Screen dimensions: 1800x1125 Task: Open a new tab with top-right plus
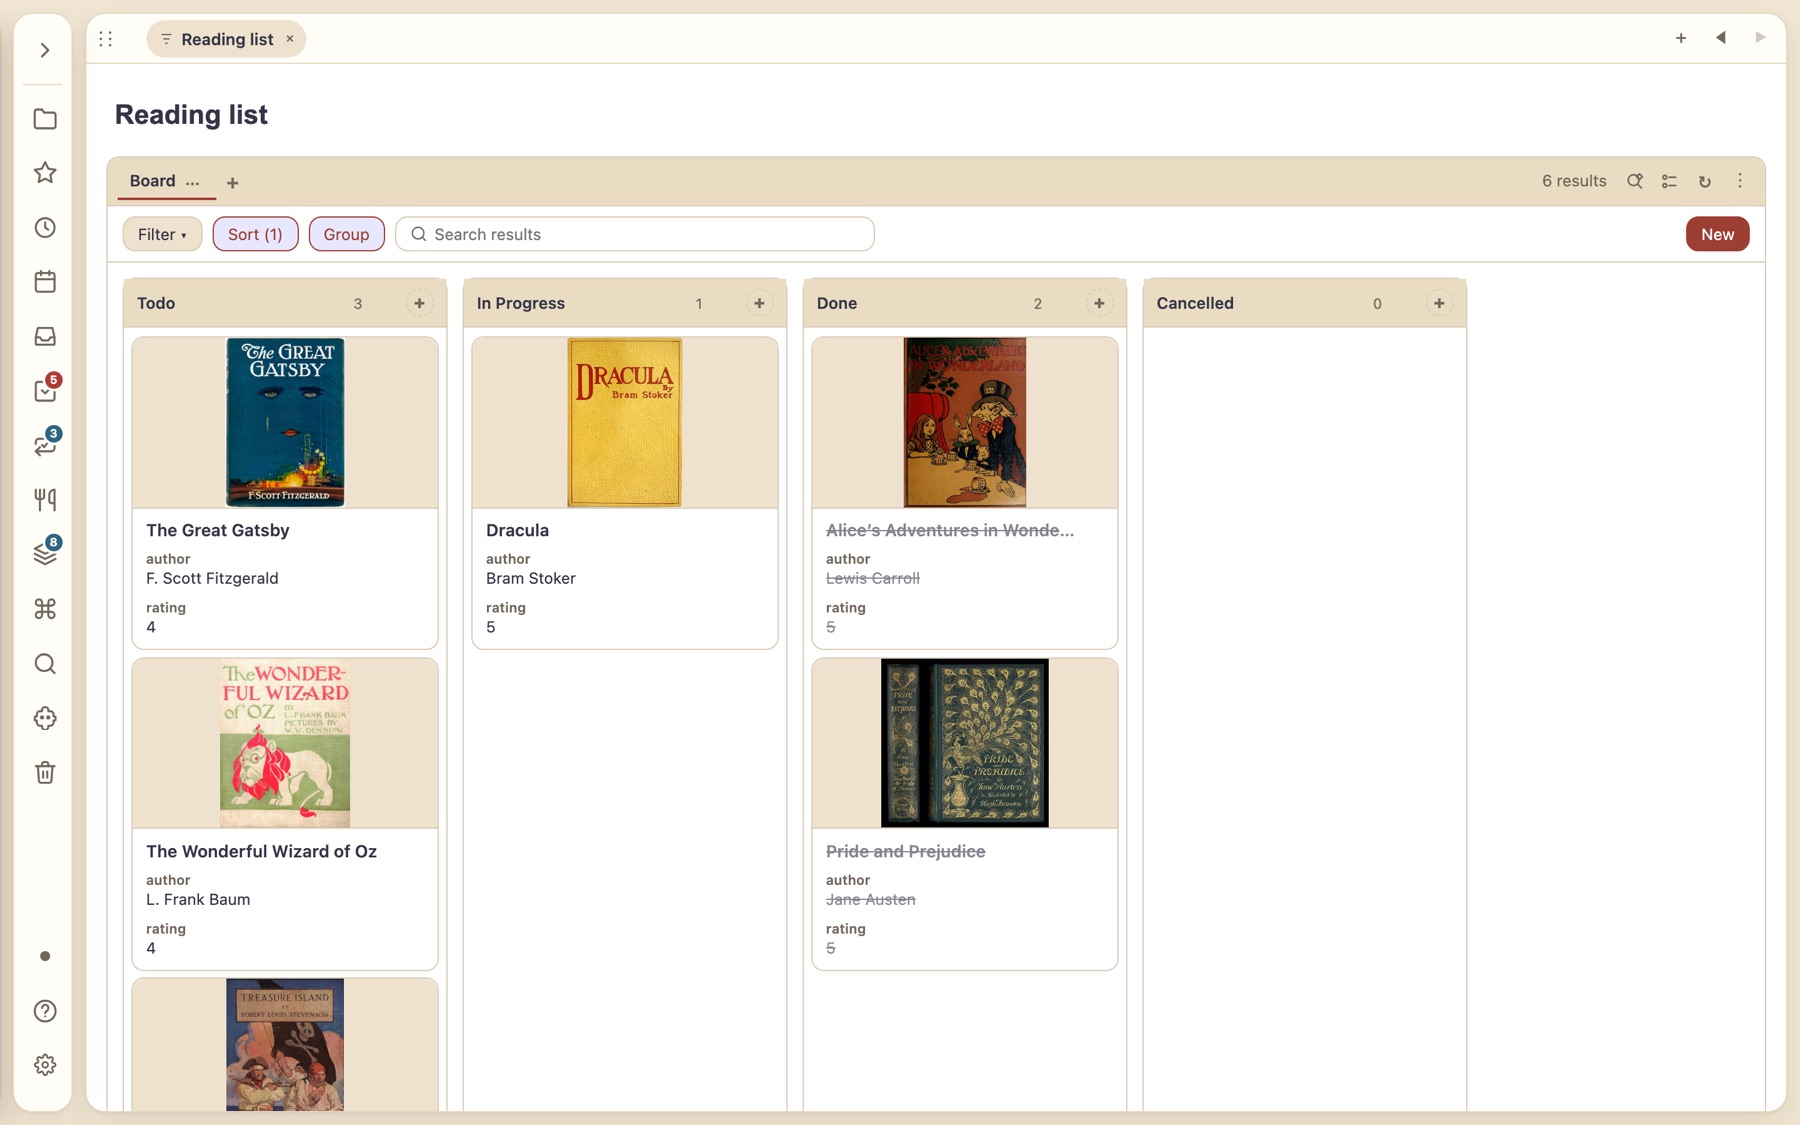[x=1681, y=38]
